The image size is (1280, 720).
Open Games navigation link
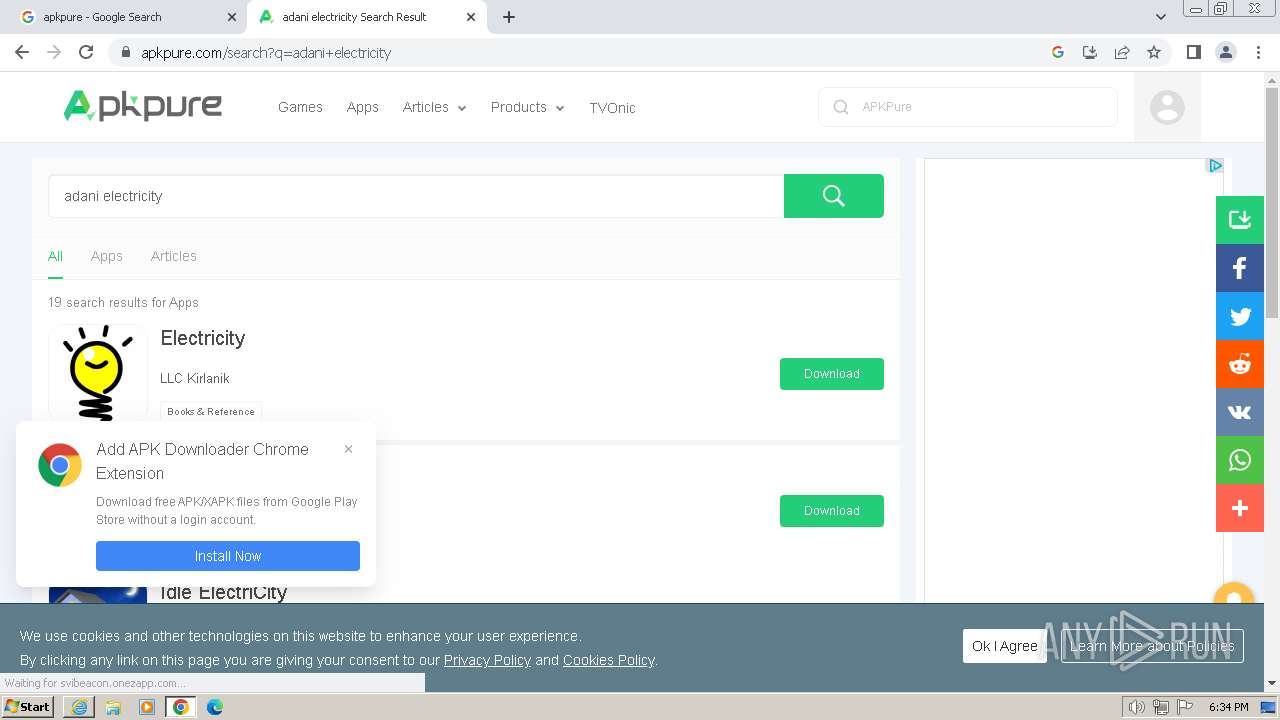(x=300, y=107)
